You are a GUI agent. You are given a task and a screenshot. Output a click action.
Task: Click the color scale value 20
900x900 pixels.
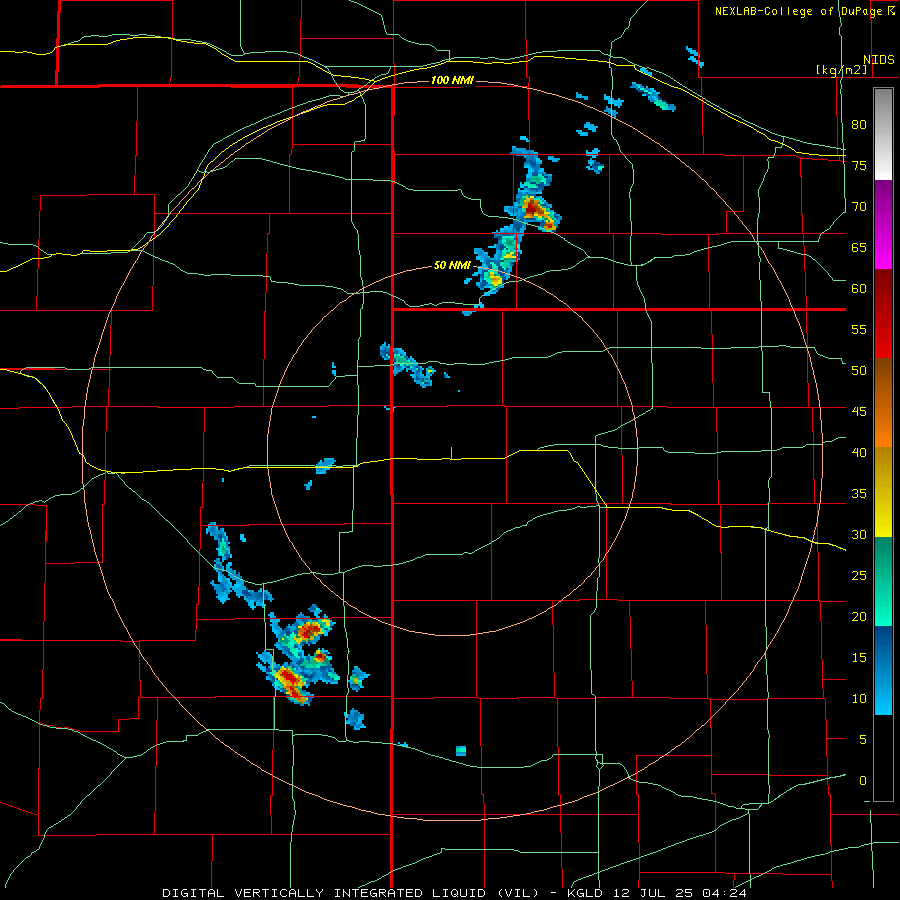coord(859,617)
